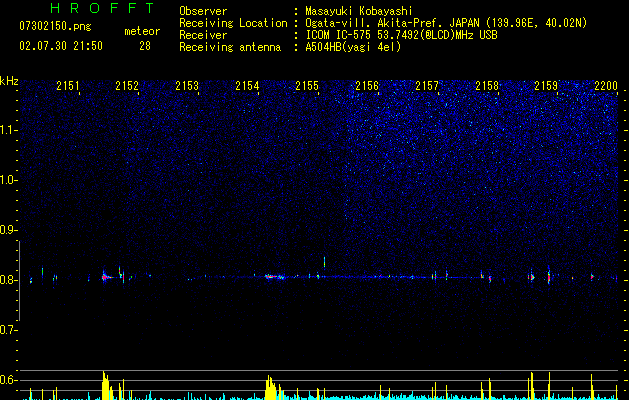Click the 2155 time marker
Viewport: 629px width, 400px height.
(x=307, y=86)
